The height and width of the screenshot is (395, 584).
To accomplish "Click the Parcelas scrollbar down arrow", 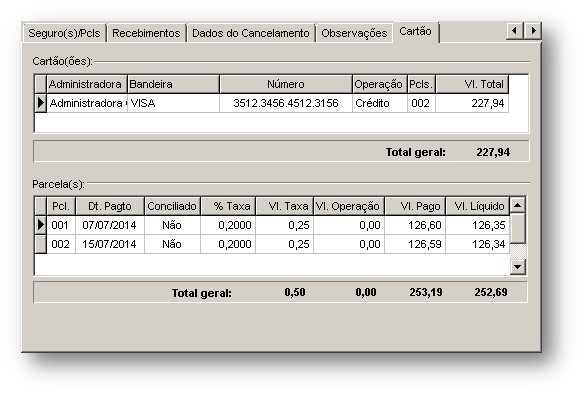I will 518,267.
